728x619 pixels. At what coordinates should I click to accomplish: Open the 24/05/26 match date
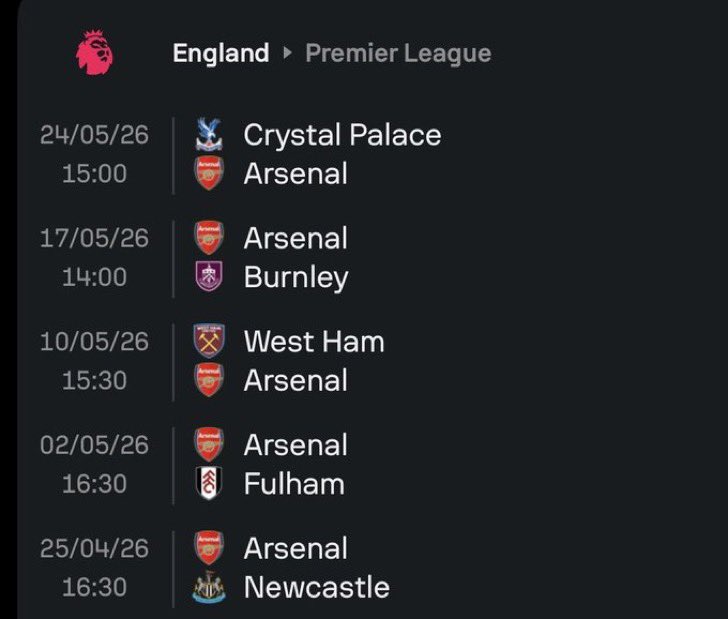[94, 135]
